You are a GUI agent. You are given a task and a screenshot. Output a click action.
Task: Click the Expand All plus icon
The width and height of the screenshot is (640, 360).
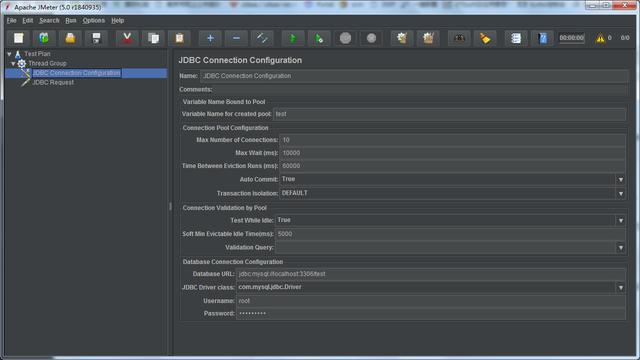click(x=210, y=38)
